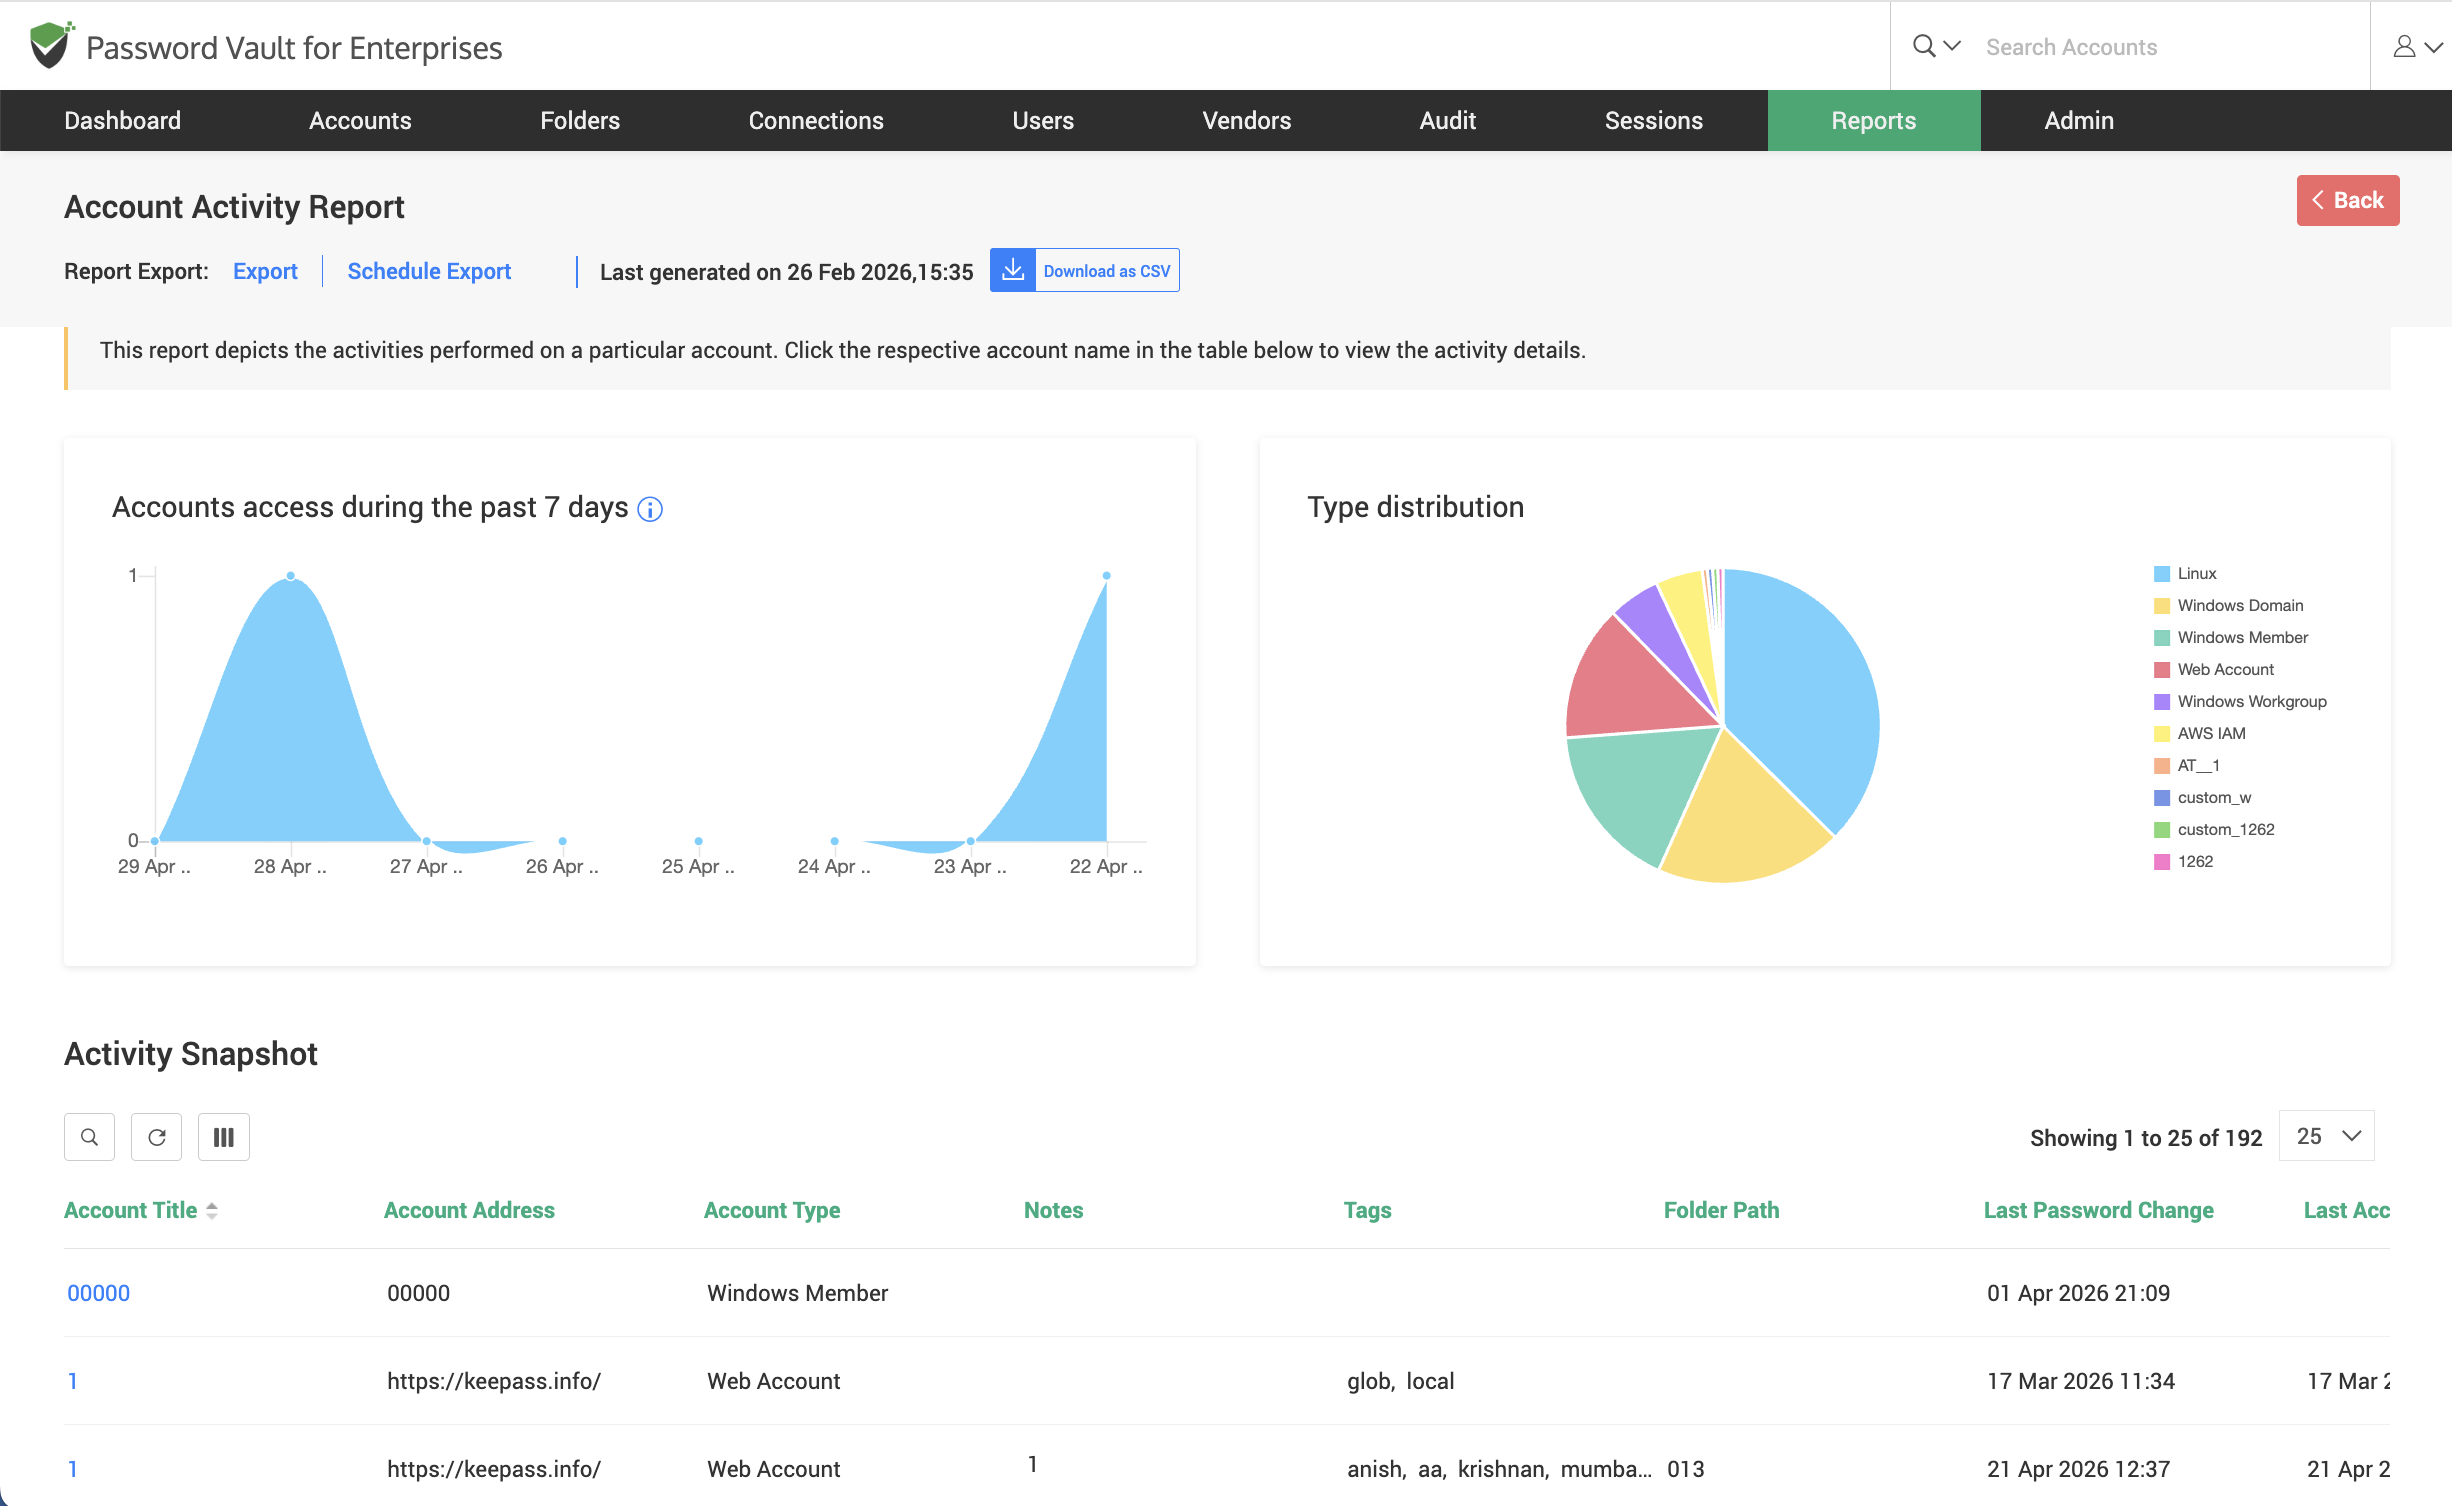Open the account named 00000
The height and width of the screenshot is (1506, 2452).
[98, 1293]
